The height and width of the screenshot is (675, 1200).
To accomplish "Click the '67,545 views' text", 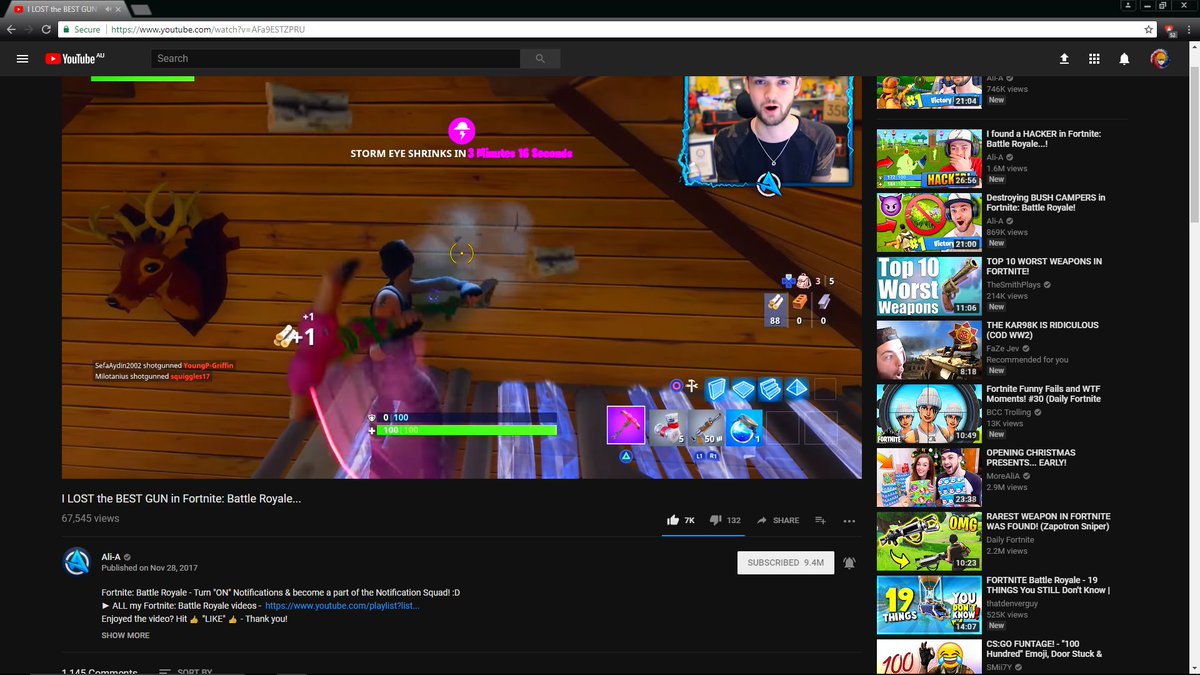I will (x=90, y=519).
